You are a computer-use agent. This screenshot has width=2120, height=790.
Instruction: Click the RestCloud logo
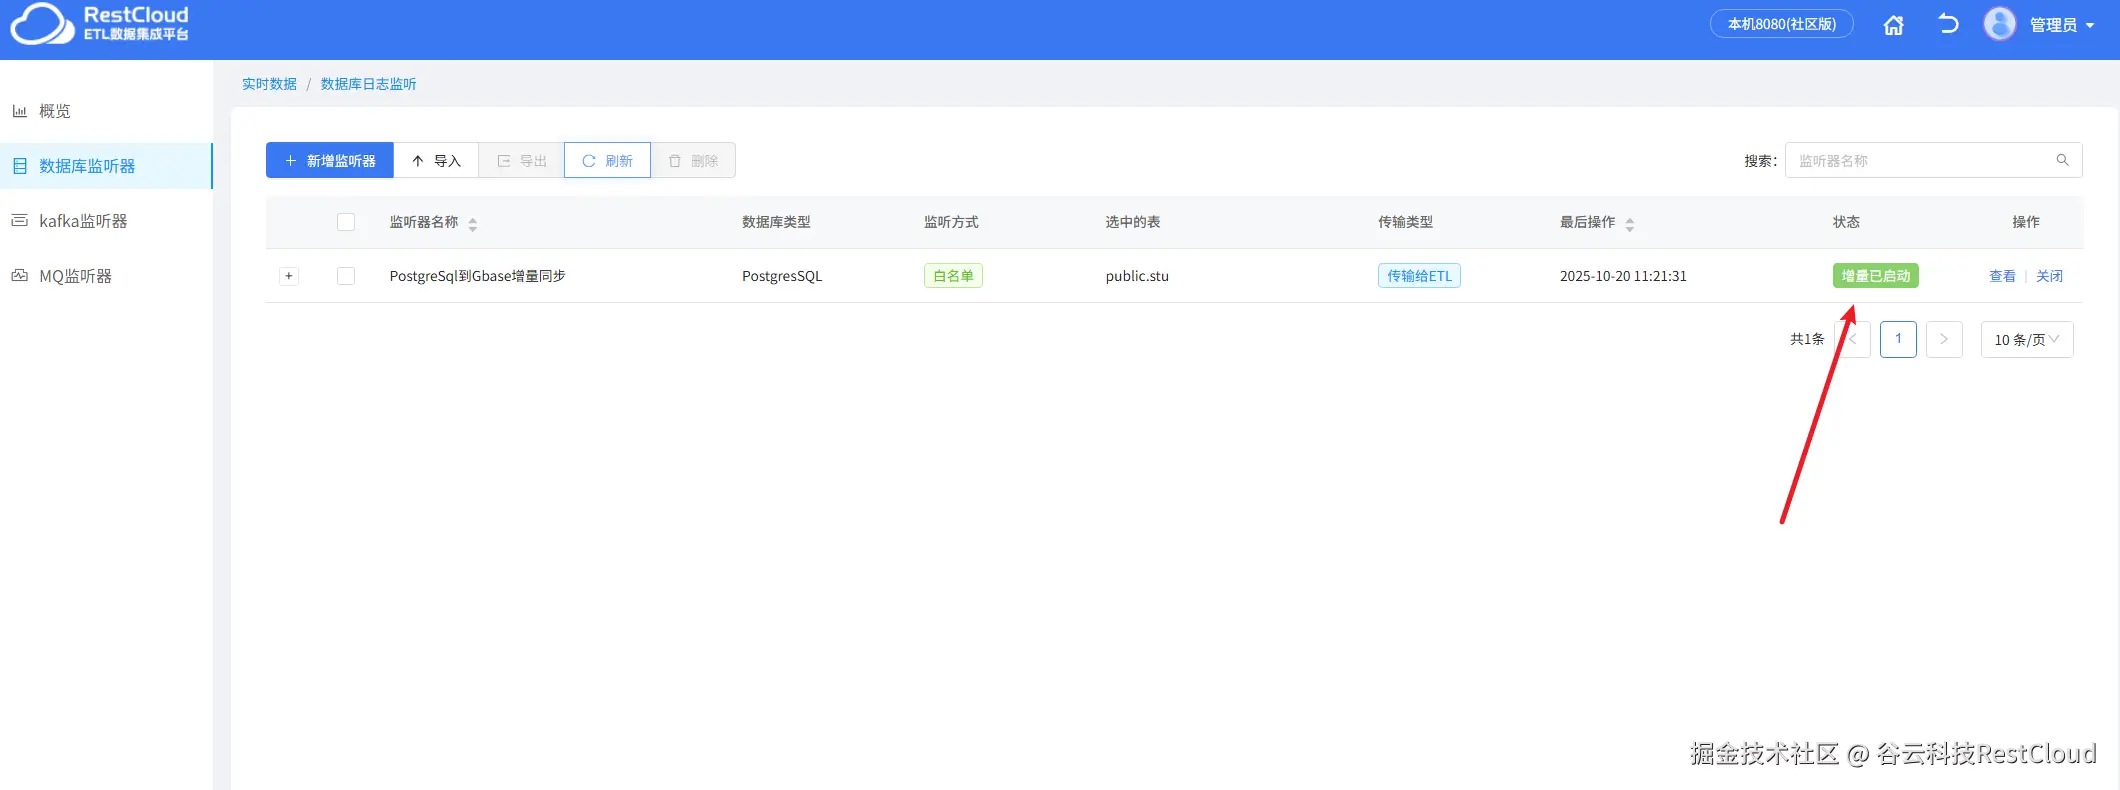point(100,24)
